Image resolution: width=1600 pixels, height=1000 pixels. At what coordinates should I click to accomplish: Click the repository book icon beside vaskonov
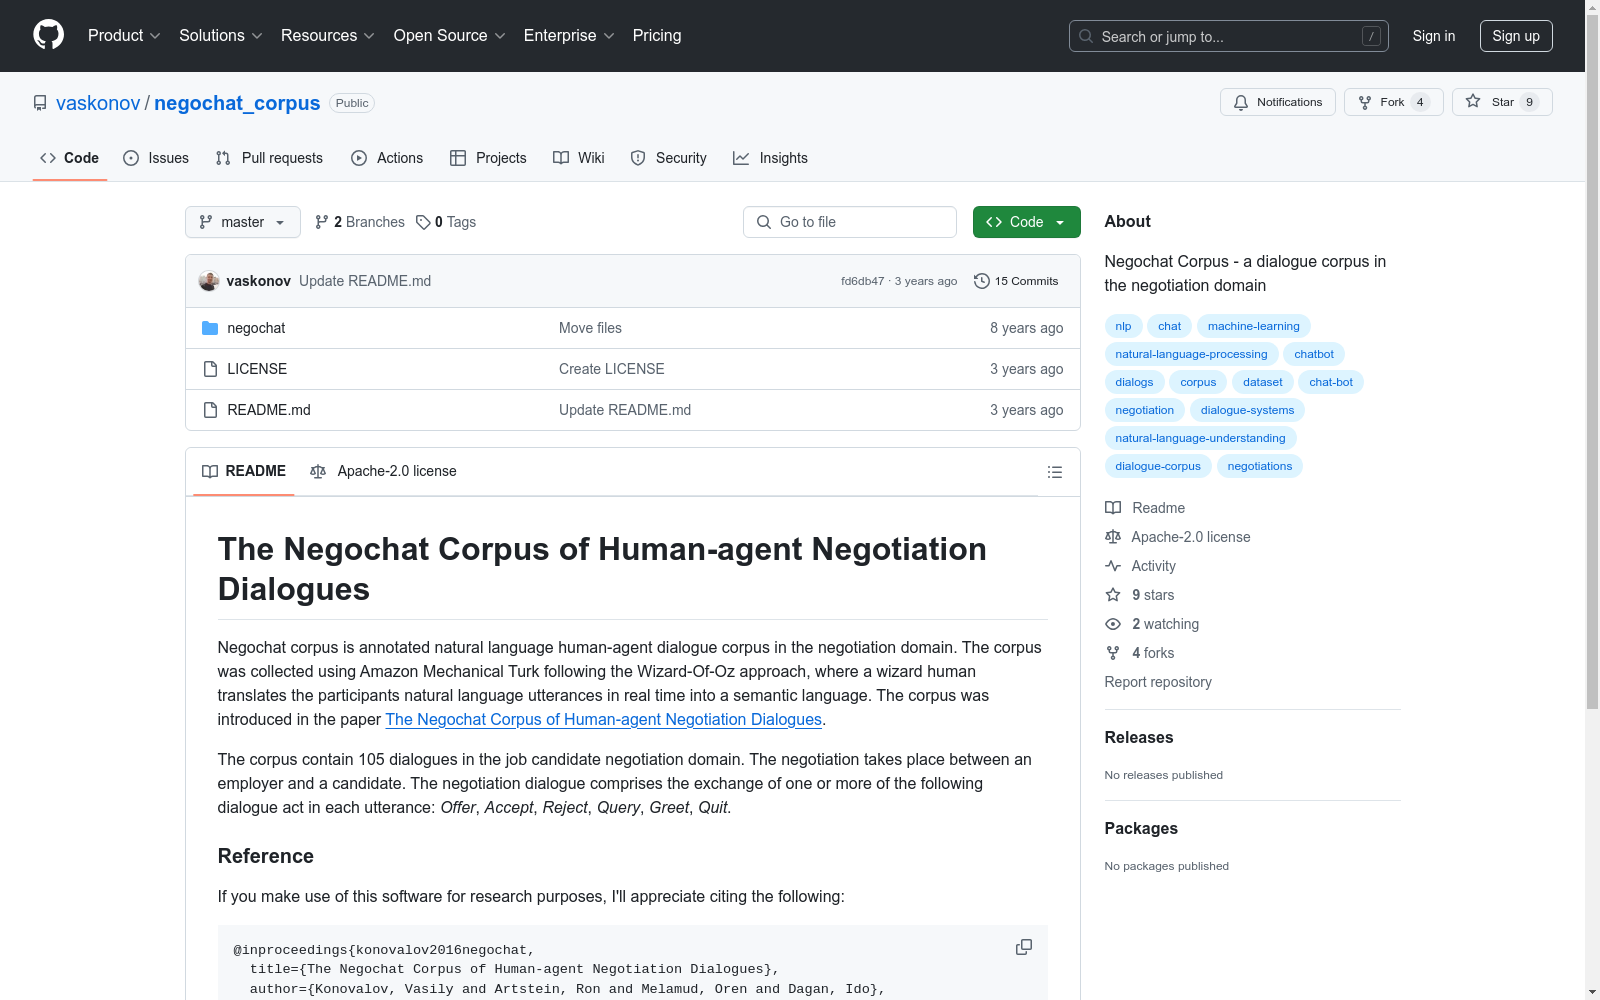pyautogui.click(x=40, y=103)
